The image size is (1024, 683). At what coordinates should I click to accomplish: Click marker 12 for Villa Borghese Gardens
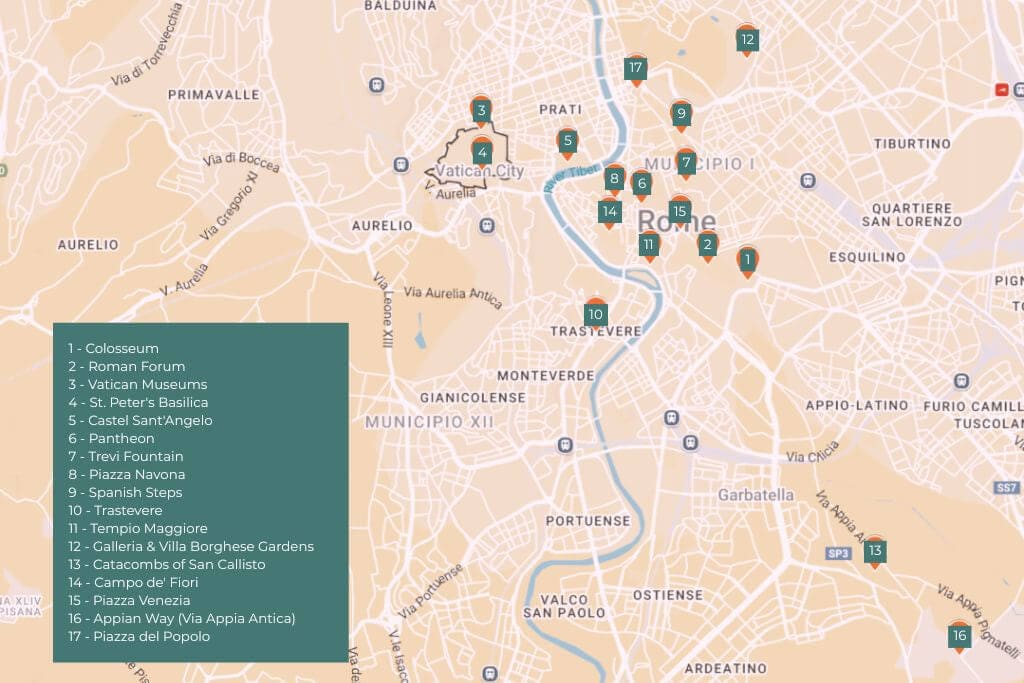[747, 40]
